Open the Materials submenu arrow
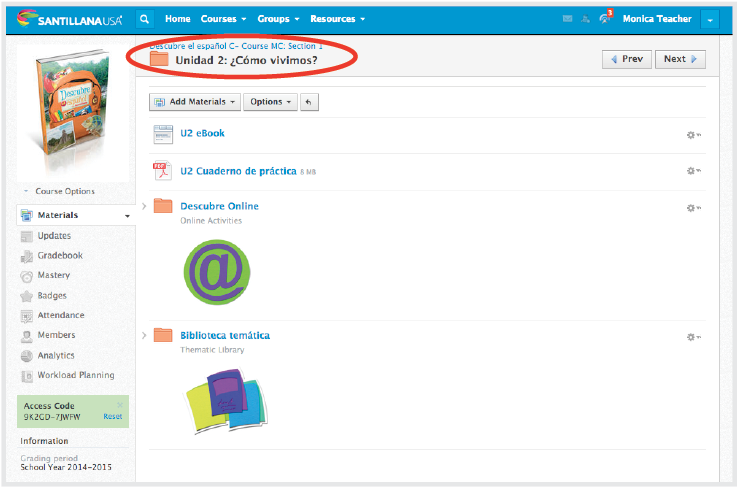738x488 pixels. [127, 216]
